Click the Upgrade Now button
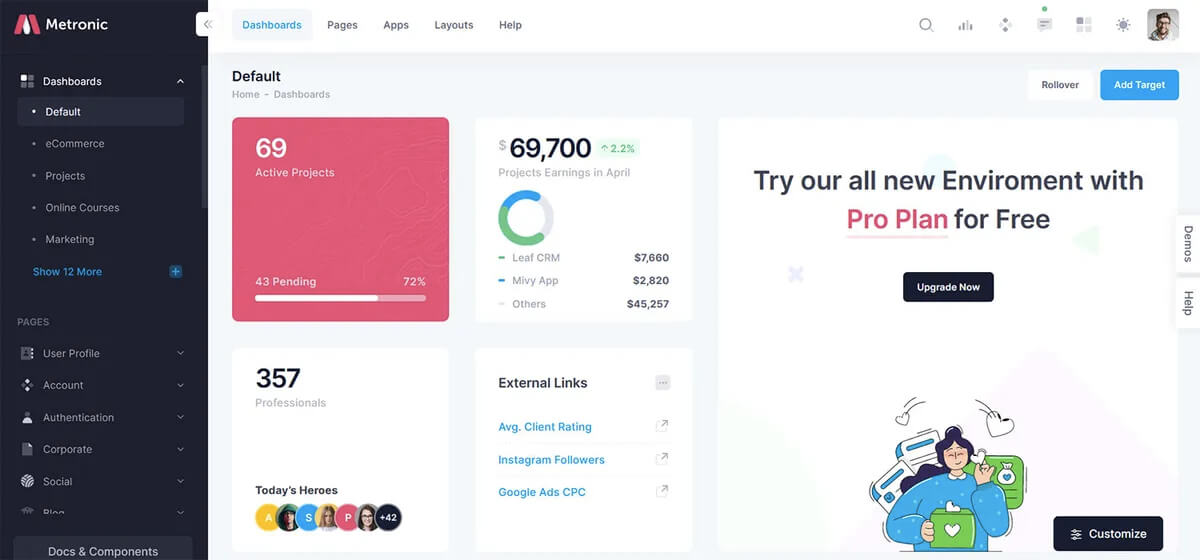 tap(948, 287)
